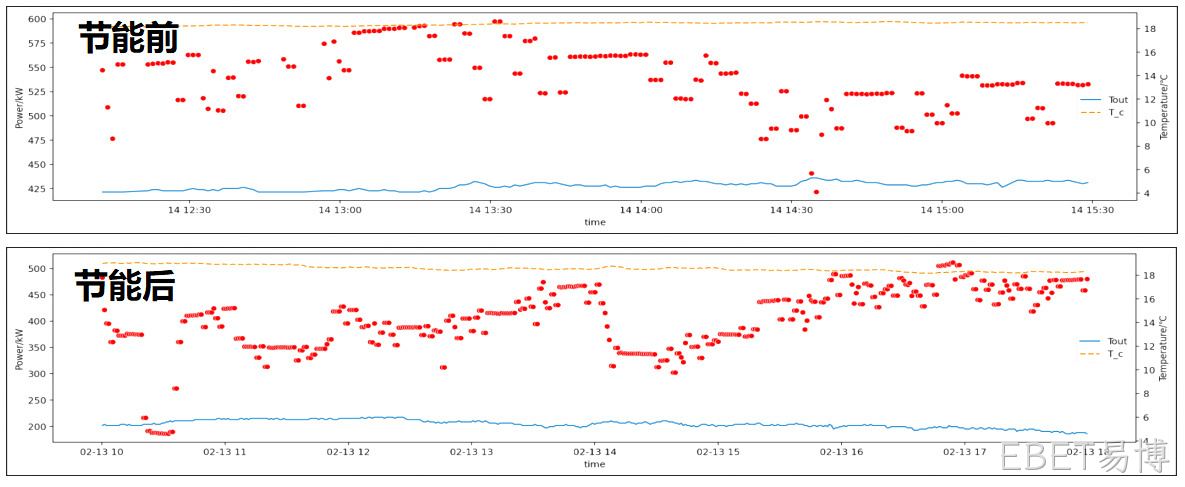The image size is (1185, 487).
Task: Click the 14 13:30 tick on top chart
Action: (491, 210)
